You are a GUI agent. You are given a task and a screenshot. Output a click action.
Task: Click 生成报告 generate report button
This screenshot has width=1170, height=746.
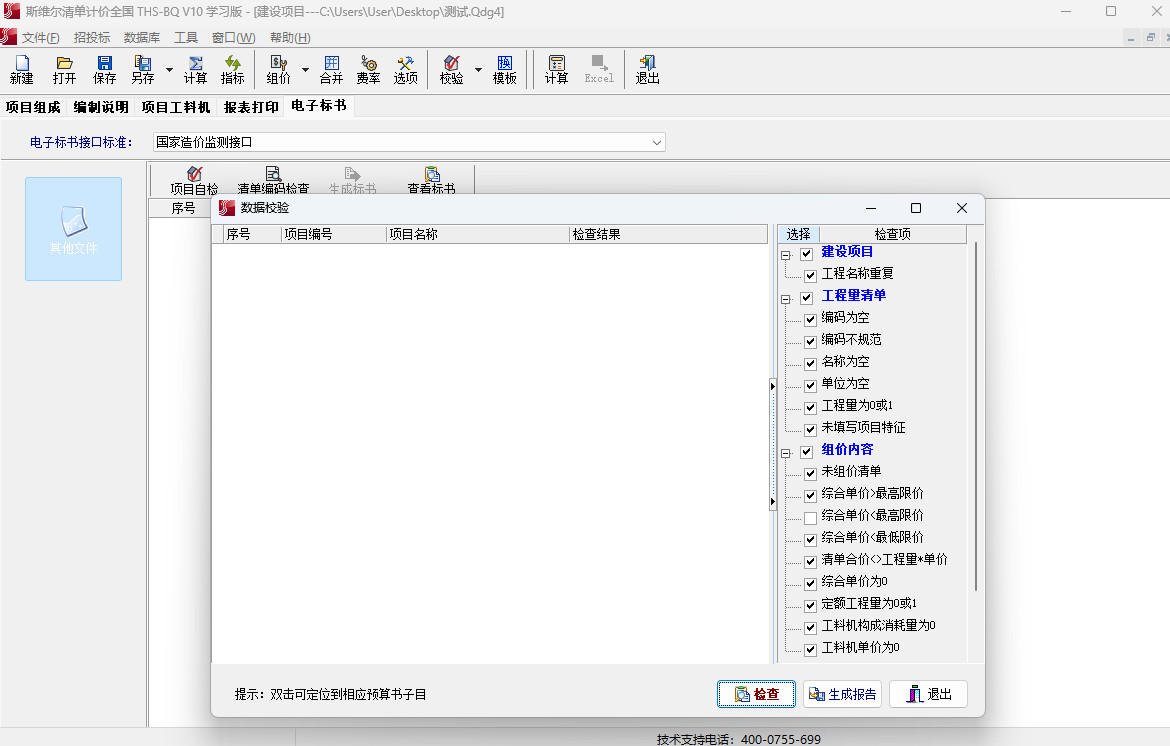coord(842,694)
